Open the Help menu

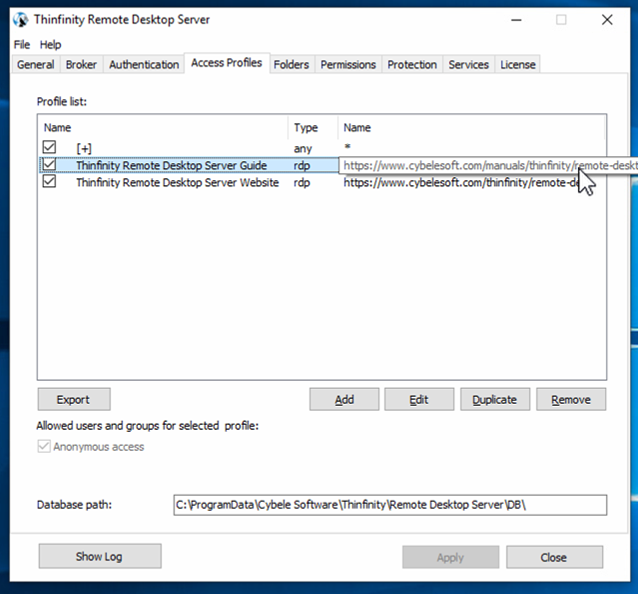pyautogui.click(x=50, y=45)
